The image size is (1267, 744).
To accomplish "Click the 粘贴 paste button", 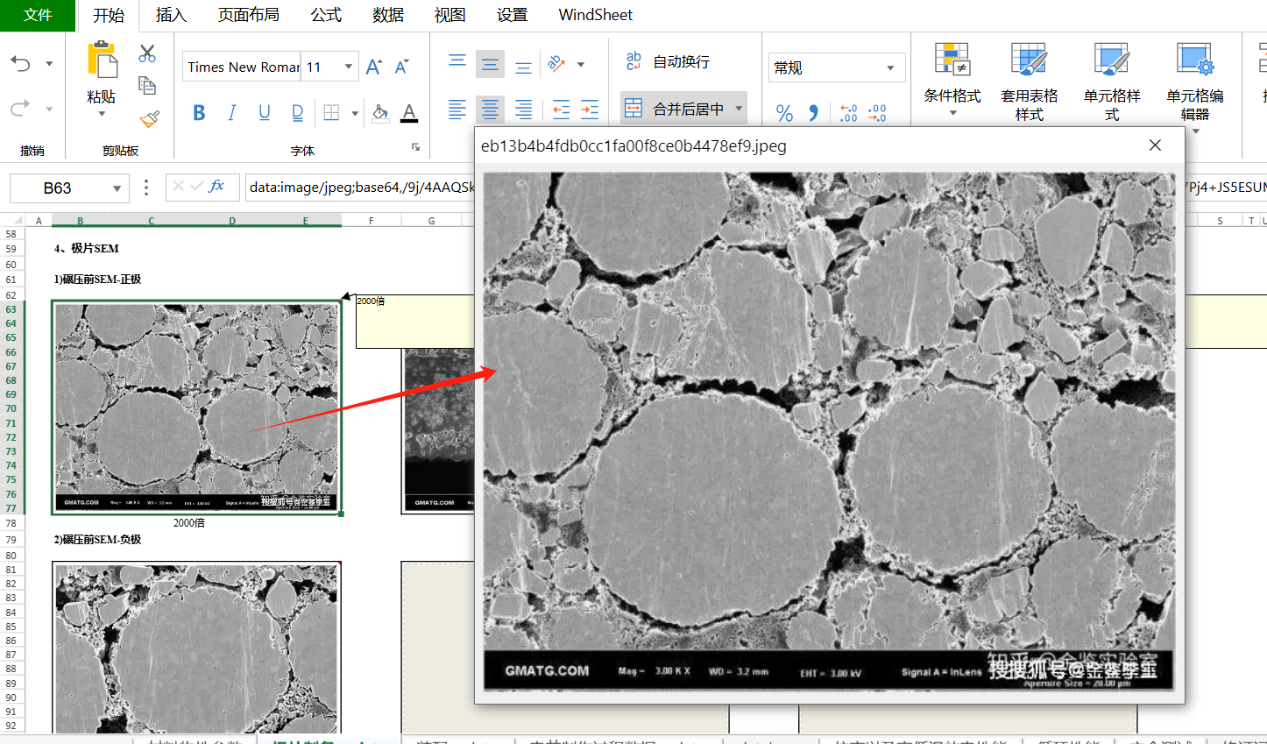I will (101, 75).
